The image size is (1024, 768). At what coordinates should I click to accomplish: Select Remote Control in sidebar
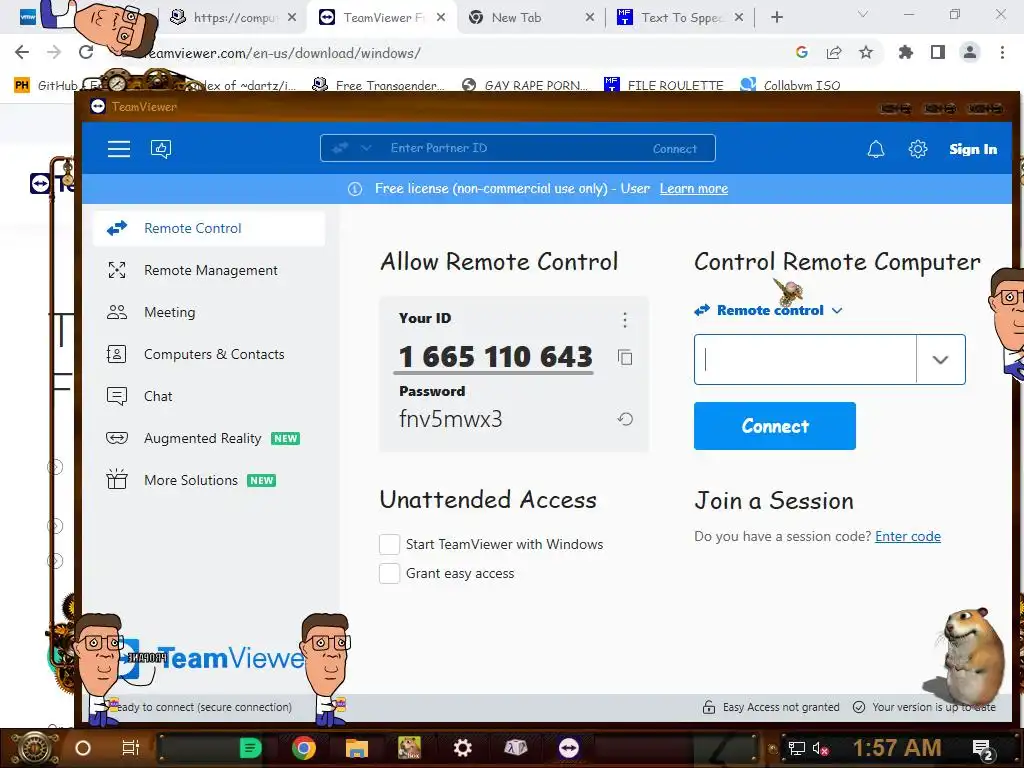coord(209,229)
